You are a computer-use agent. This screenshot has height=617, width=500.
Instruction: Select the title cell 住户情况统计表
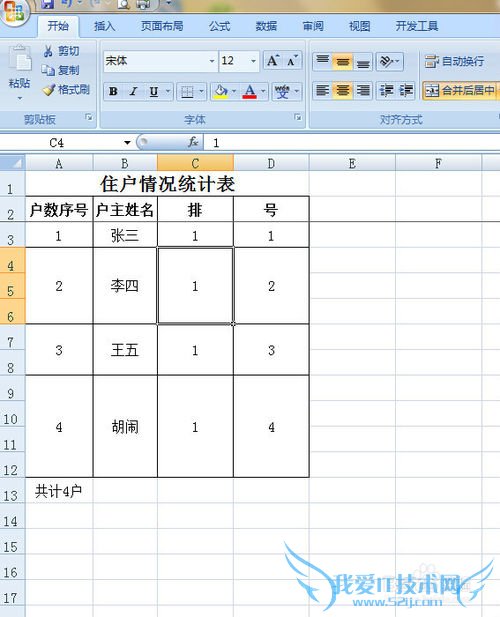[x=167, y=184]
